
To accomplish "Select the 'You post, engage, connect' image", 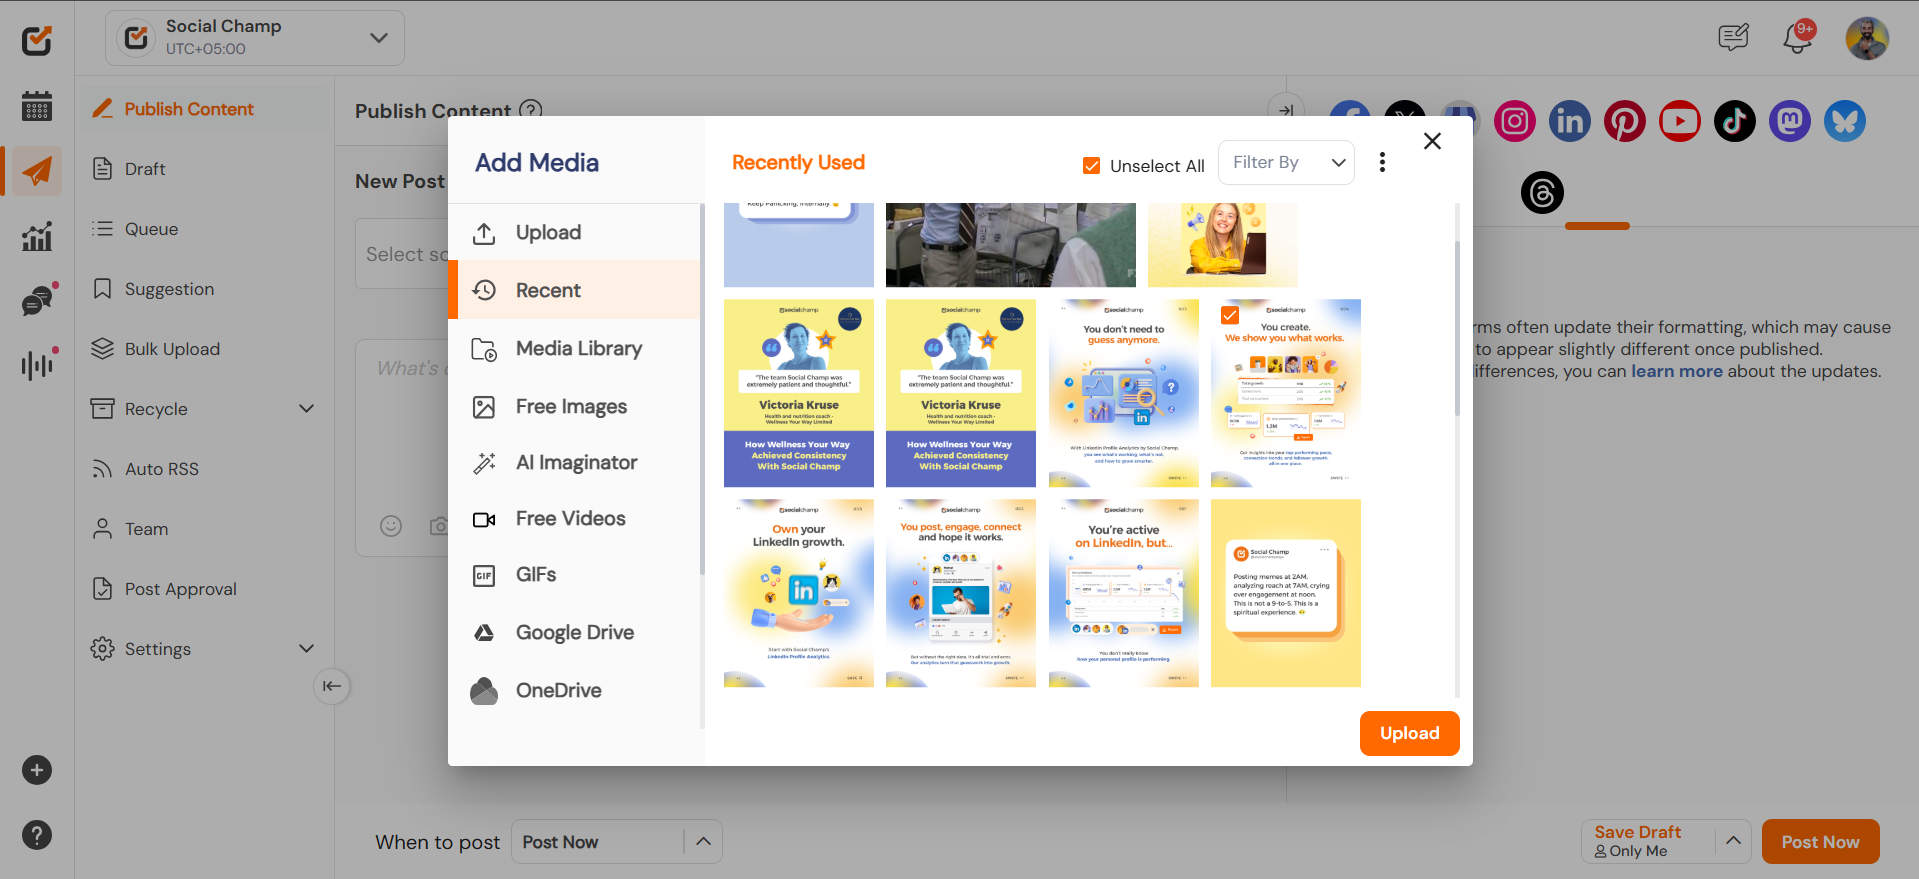I will (x=961, y=593).
